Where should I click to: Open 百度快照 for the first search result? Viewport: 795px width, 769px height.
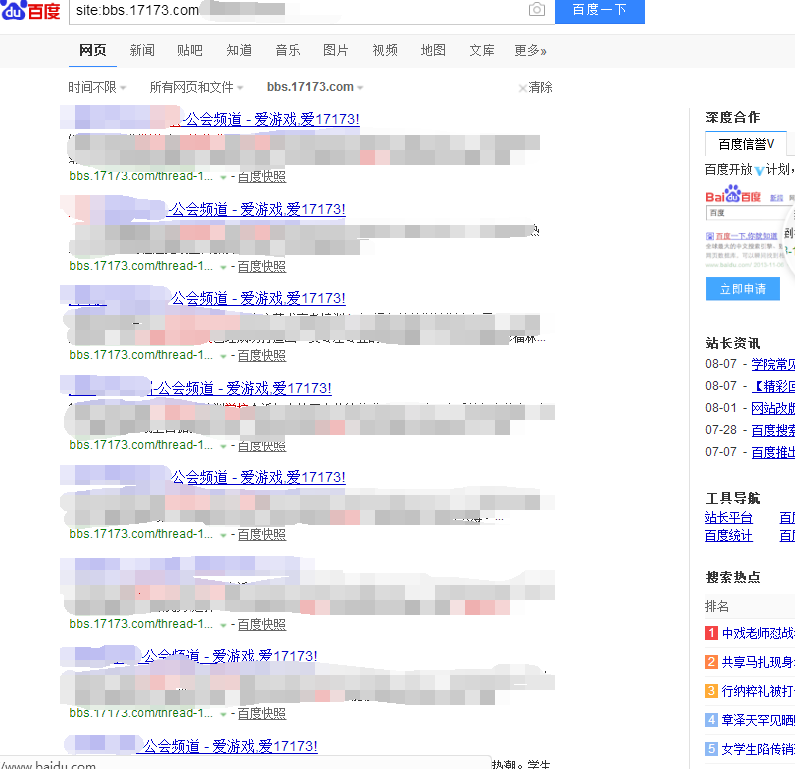pos(262,176)
